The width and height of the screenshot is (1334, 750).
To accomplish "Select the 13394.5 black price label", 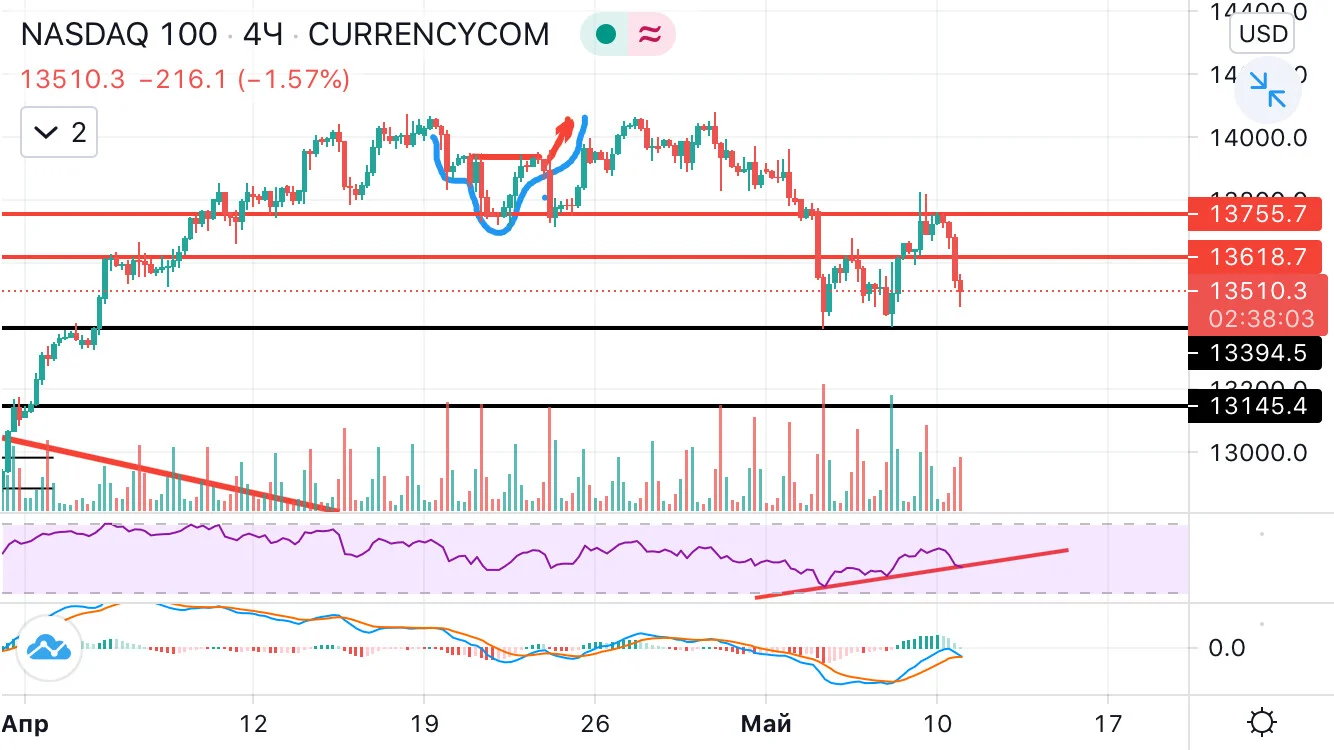I will coord(1257,353).
